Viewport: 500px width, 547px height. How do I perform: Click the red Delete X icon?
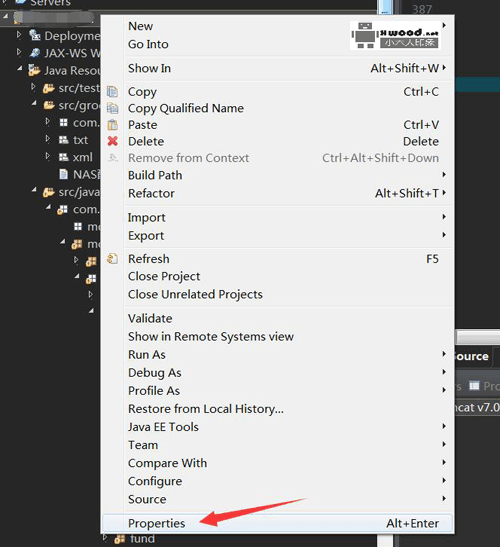pyautogui.click(x=112, y=141)
